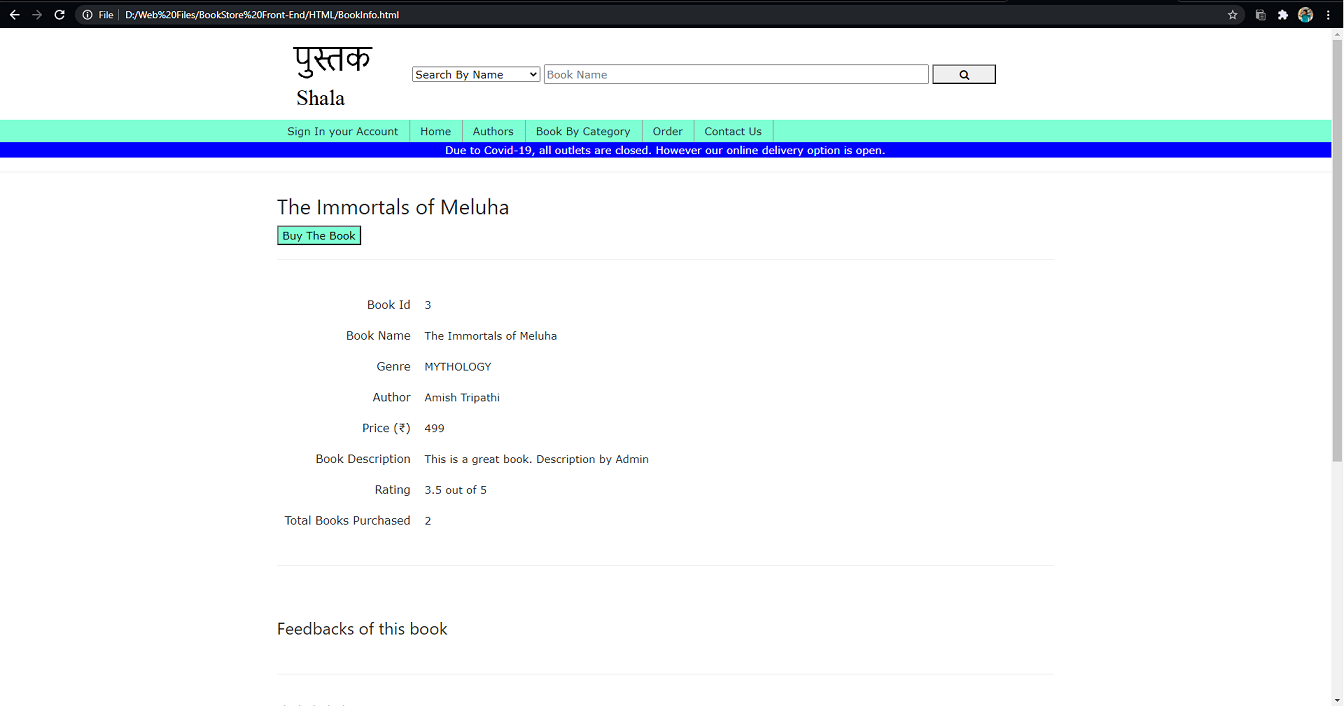
Task: Click the bookmark star in the address bar
Action: pos(1232,14)
